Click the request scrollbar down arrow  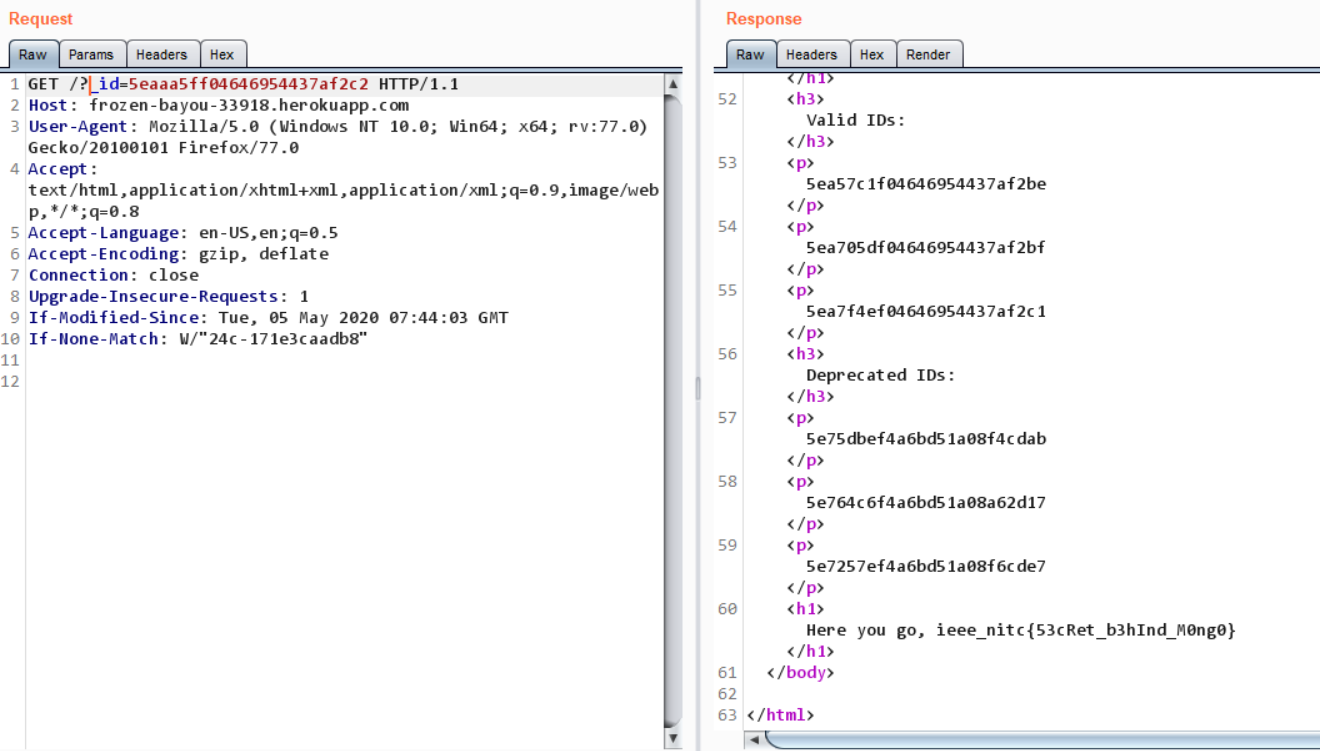click(673, 739)
